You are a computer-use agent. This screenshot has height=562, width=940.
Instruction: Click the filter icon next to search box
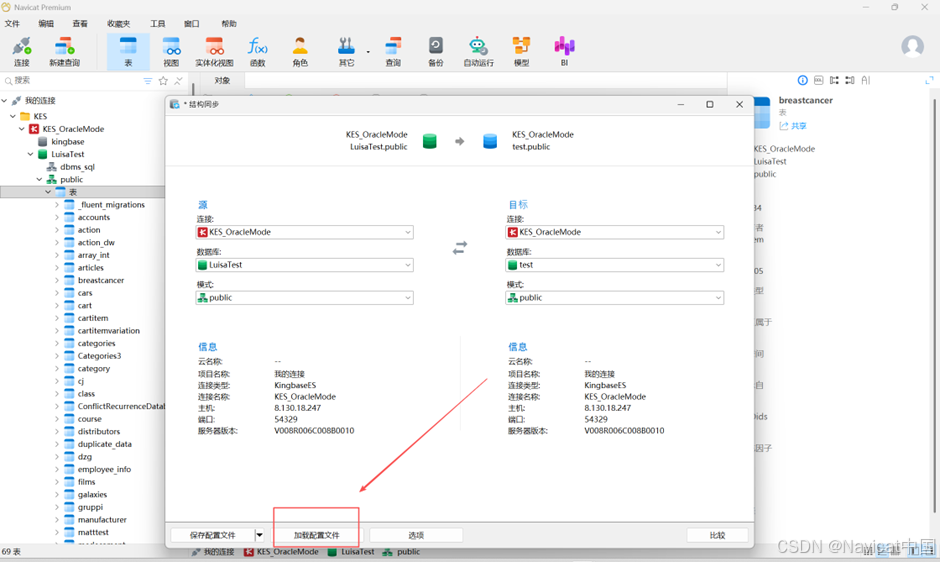147,80
